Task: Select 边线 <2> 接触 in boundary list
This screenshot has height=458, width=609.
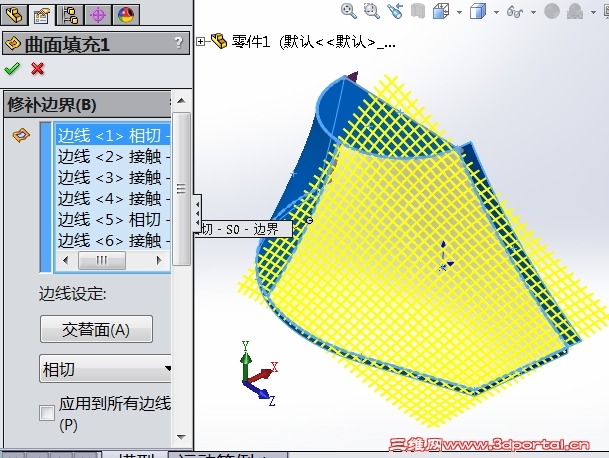Action: (x=113, y=157)
